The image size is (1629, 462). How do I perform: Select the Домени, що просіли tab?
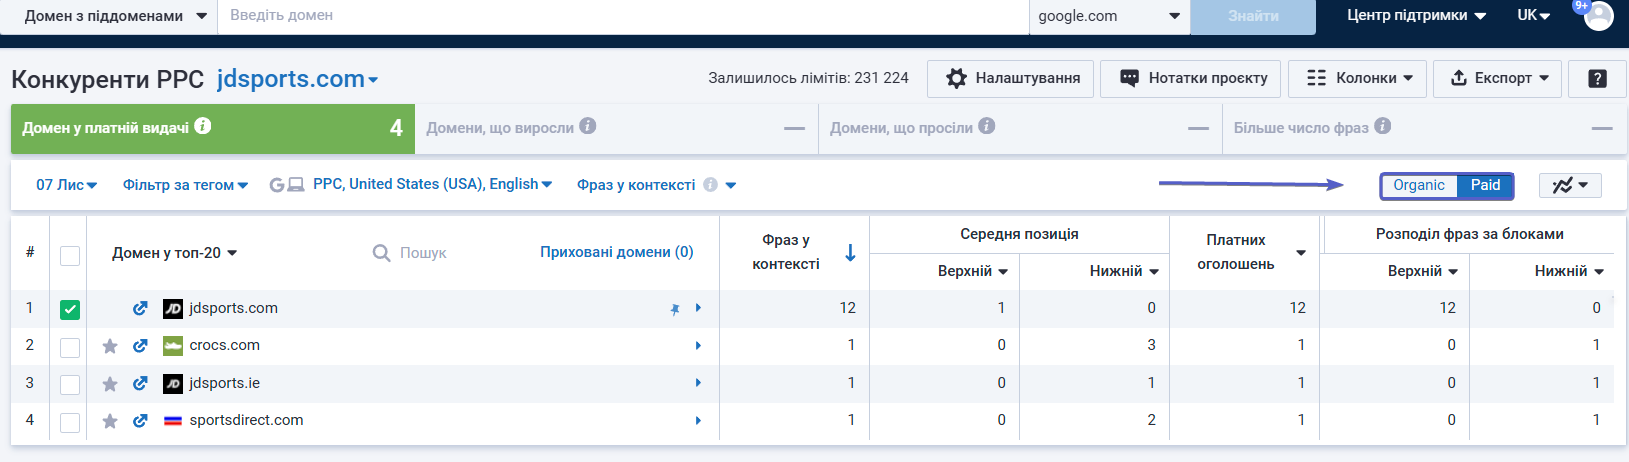click(x=1020, y=128)
